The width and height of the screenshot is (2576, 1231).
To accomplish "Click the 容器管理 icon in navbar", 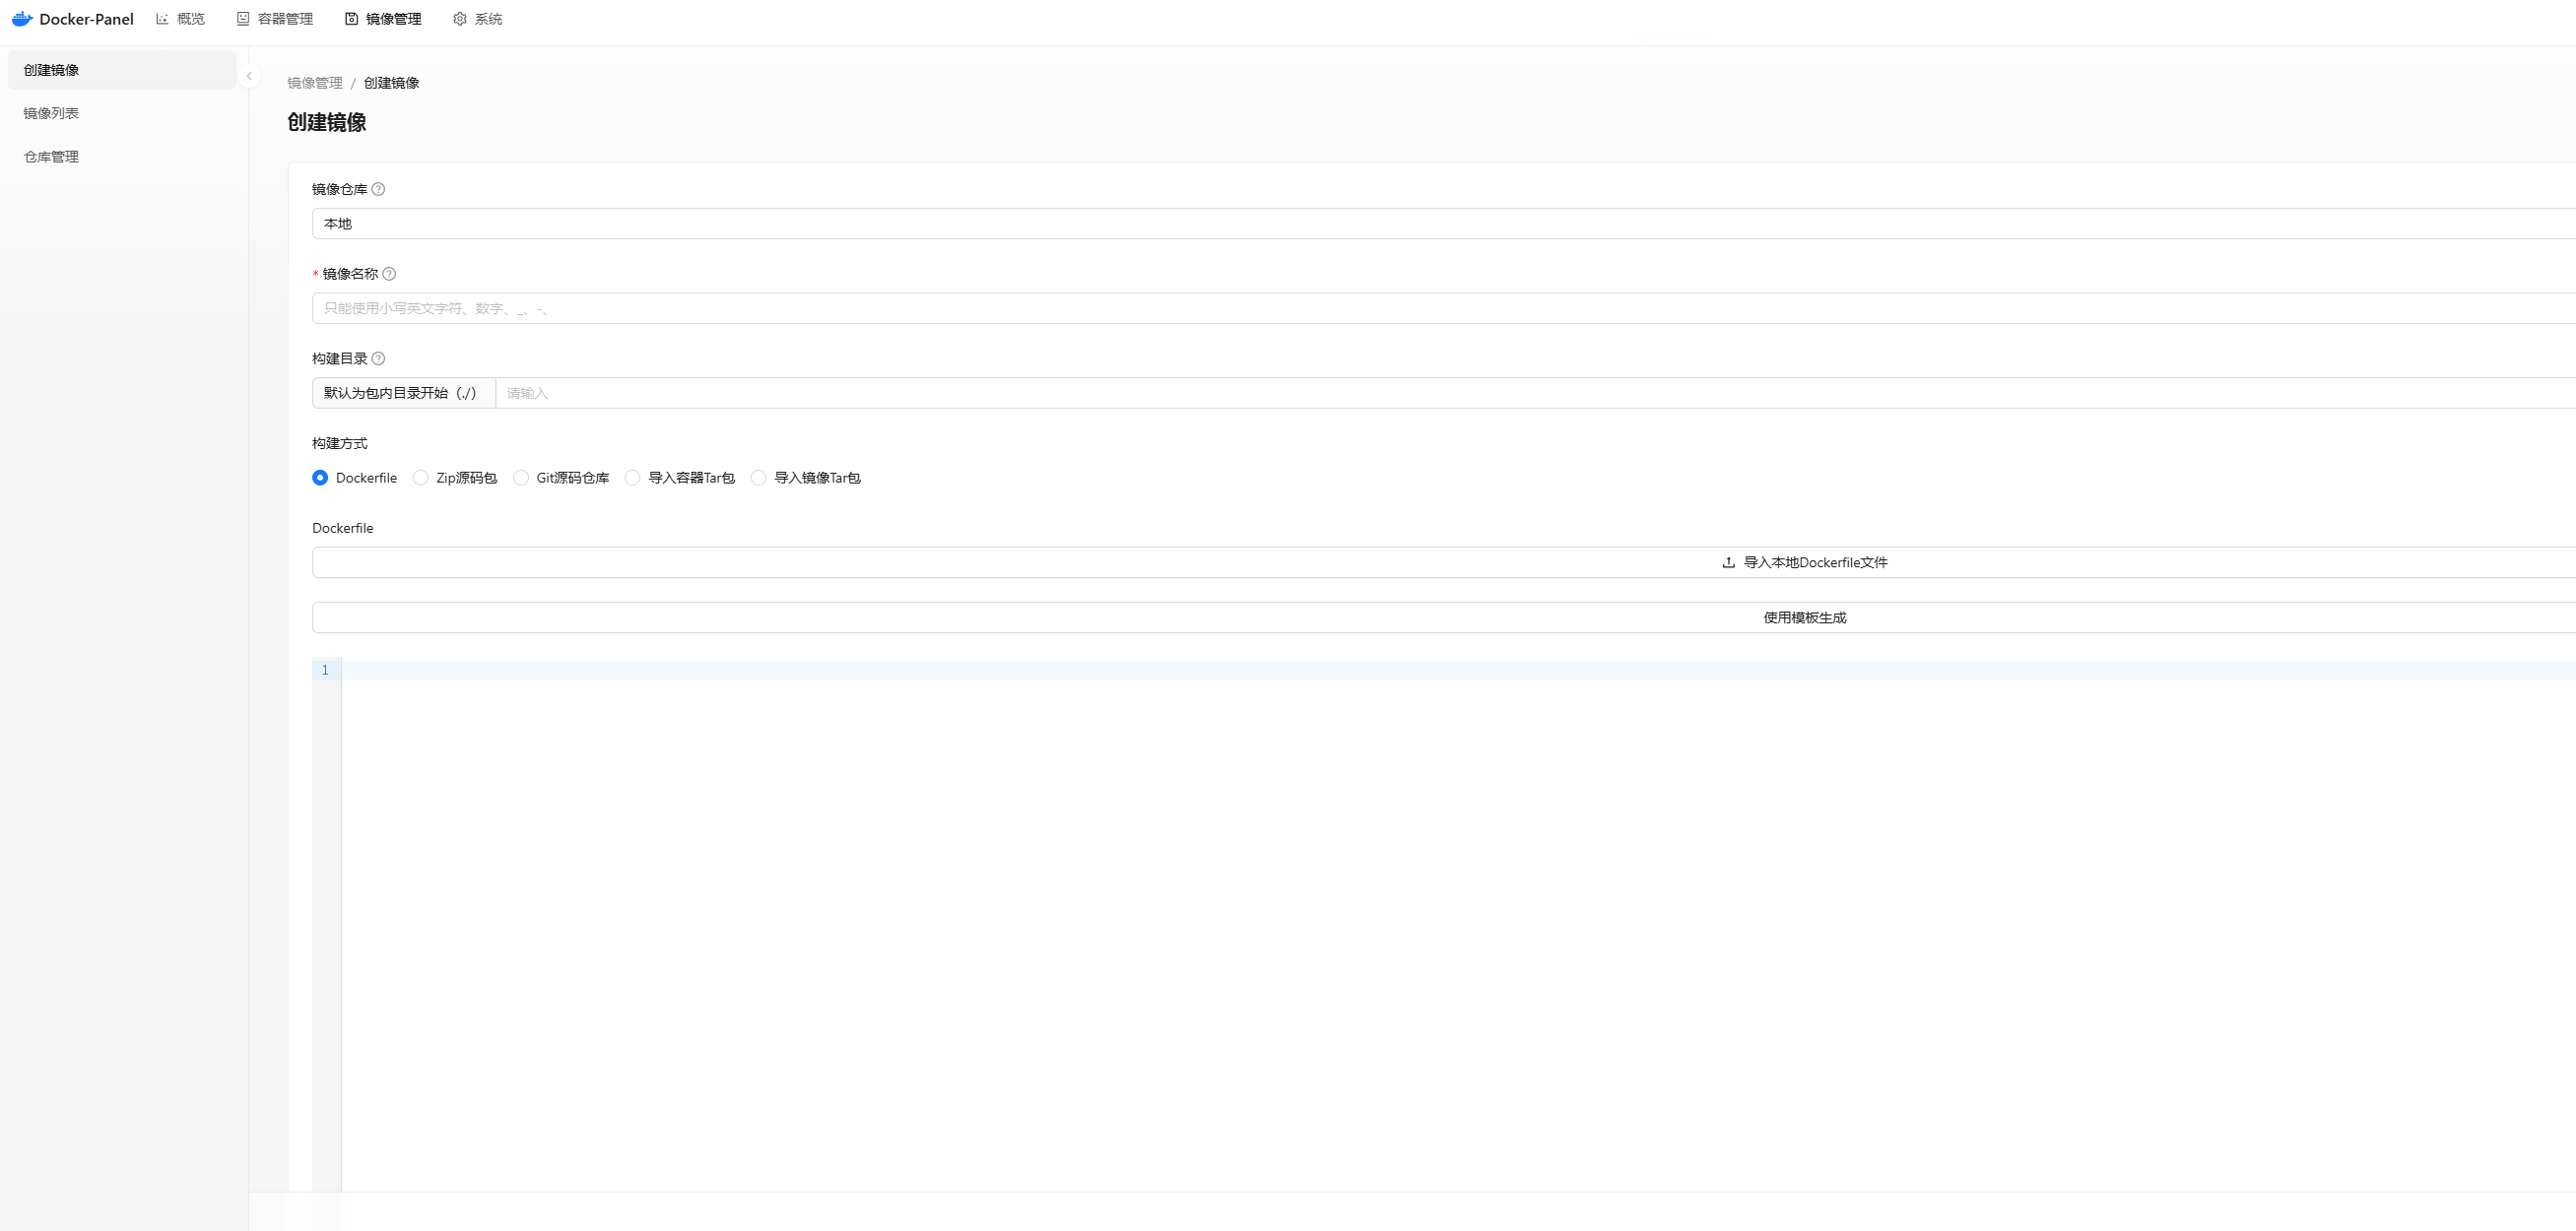I will 243,19.
